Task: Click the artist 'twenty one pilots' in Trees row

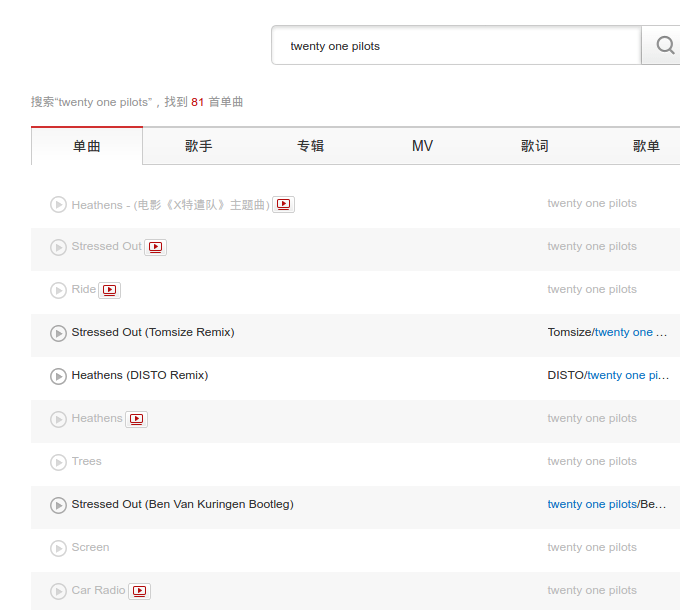Action: coord(592,461)
